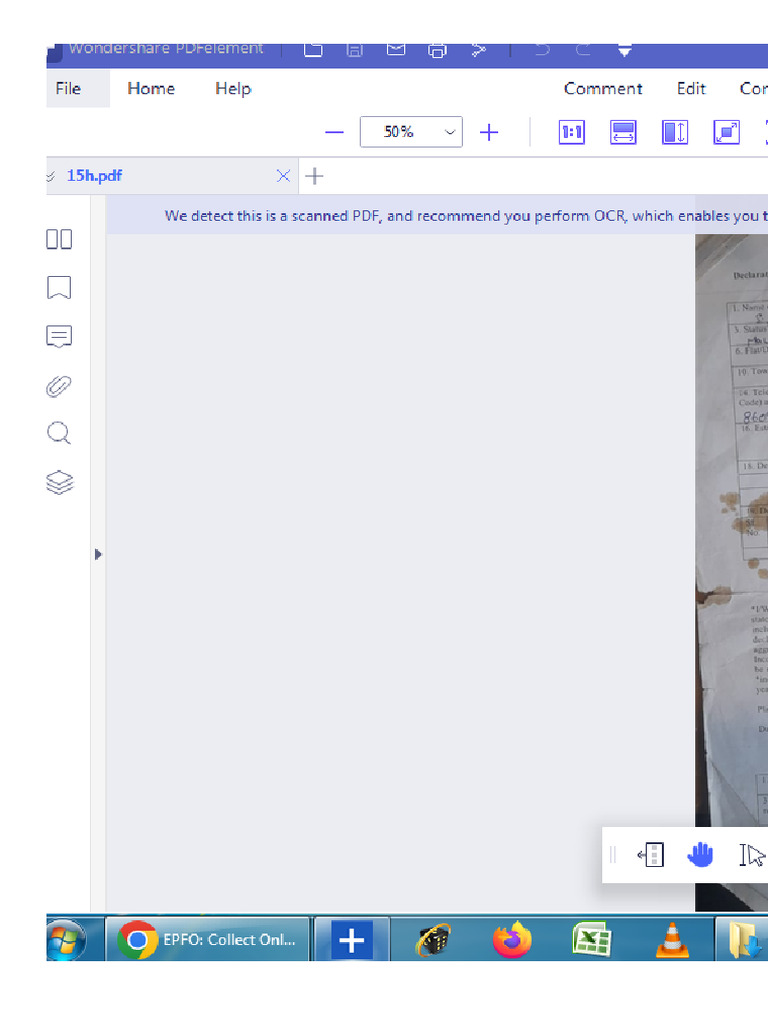The width and height of the screenshot is (768, 1024).
Task: Open the Comment tab
Action: click(603, 89)
